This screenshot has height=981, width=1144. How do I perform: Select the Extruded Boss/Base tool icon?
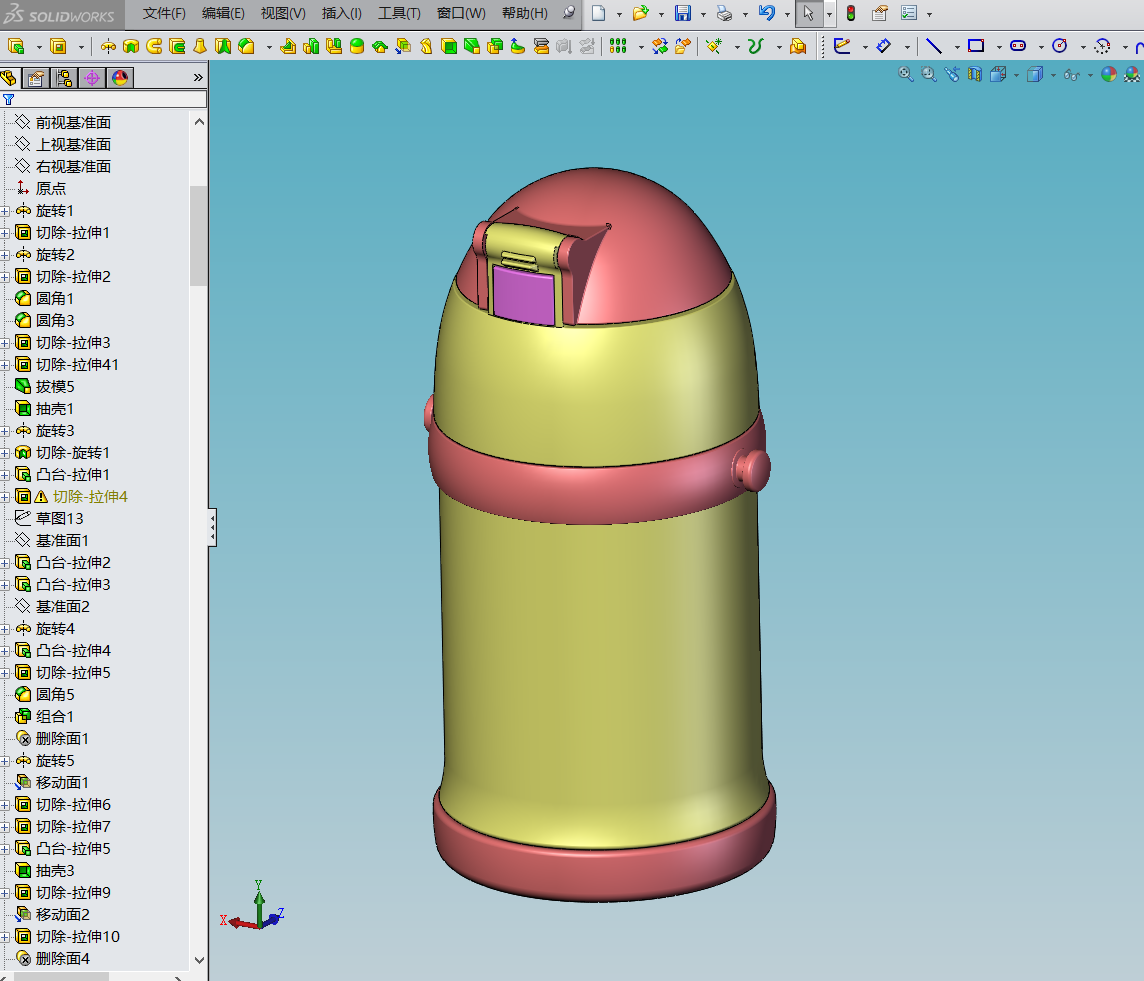click(16, 47)
